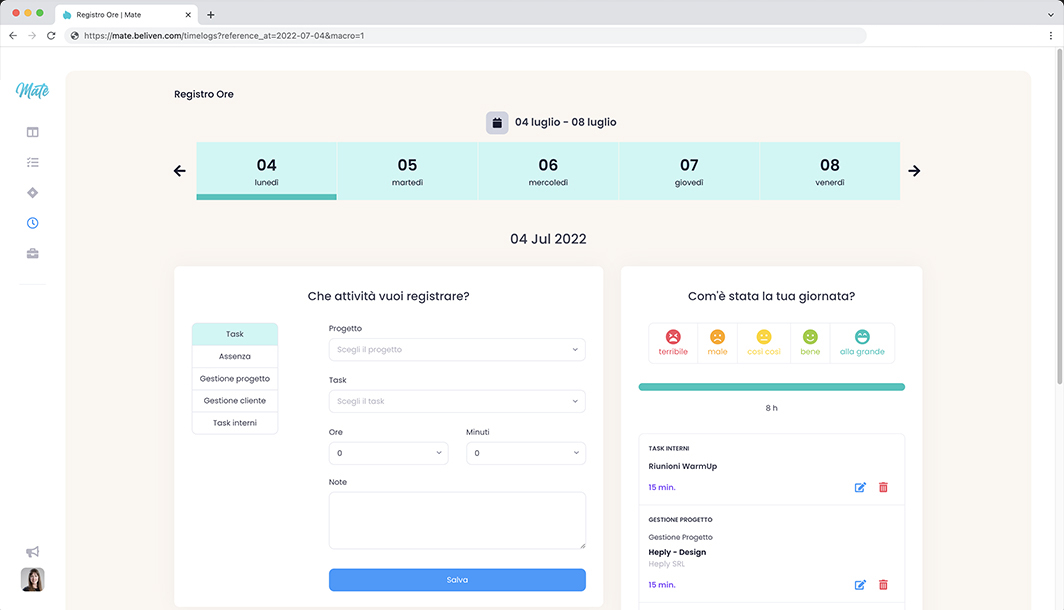Delete the Riunioni WarmUp time entry

pos(884,487)
